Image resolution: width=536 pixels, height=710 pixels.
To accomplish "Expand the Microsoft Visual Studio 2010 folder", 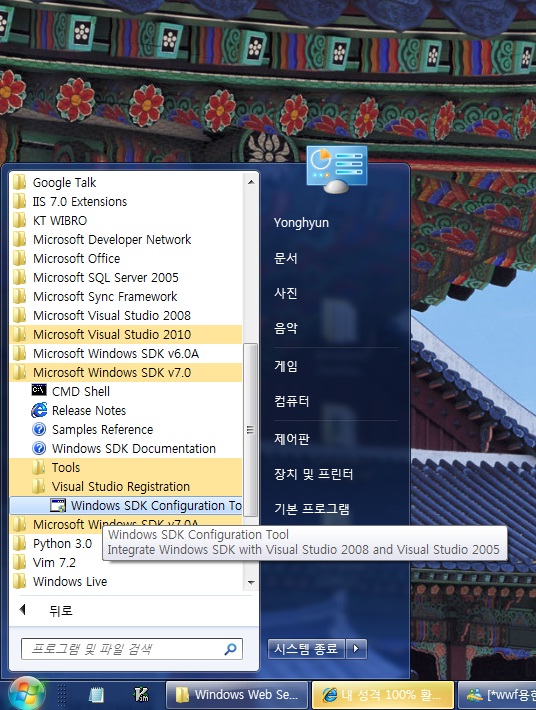I will [x=126, y=335].
